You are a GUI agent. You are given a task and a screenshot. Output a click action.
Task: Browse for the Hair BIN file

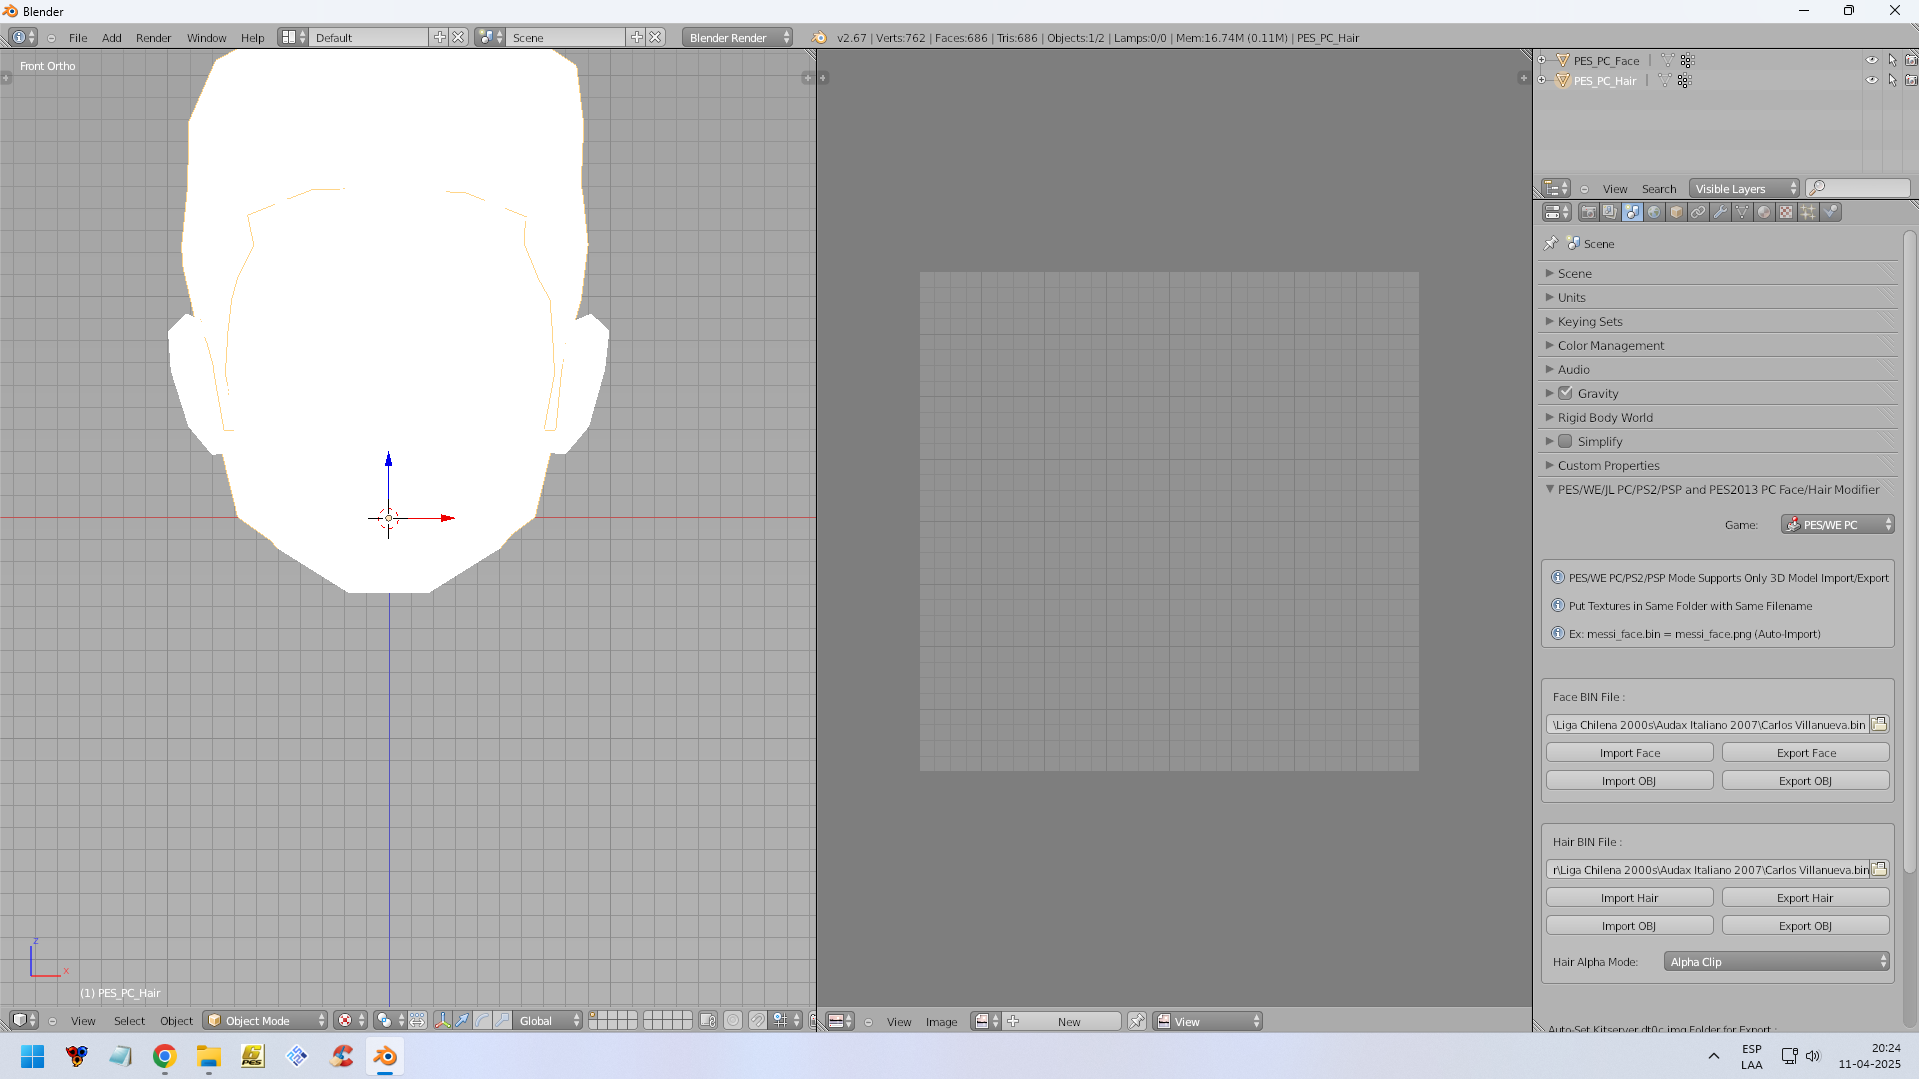pyautogui.click(x=1880, y=869)
